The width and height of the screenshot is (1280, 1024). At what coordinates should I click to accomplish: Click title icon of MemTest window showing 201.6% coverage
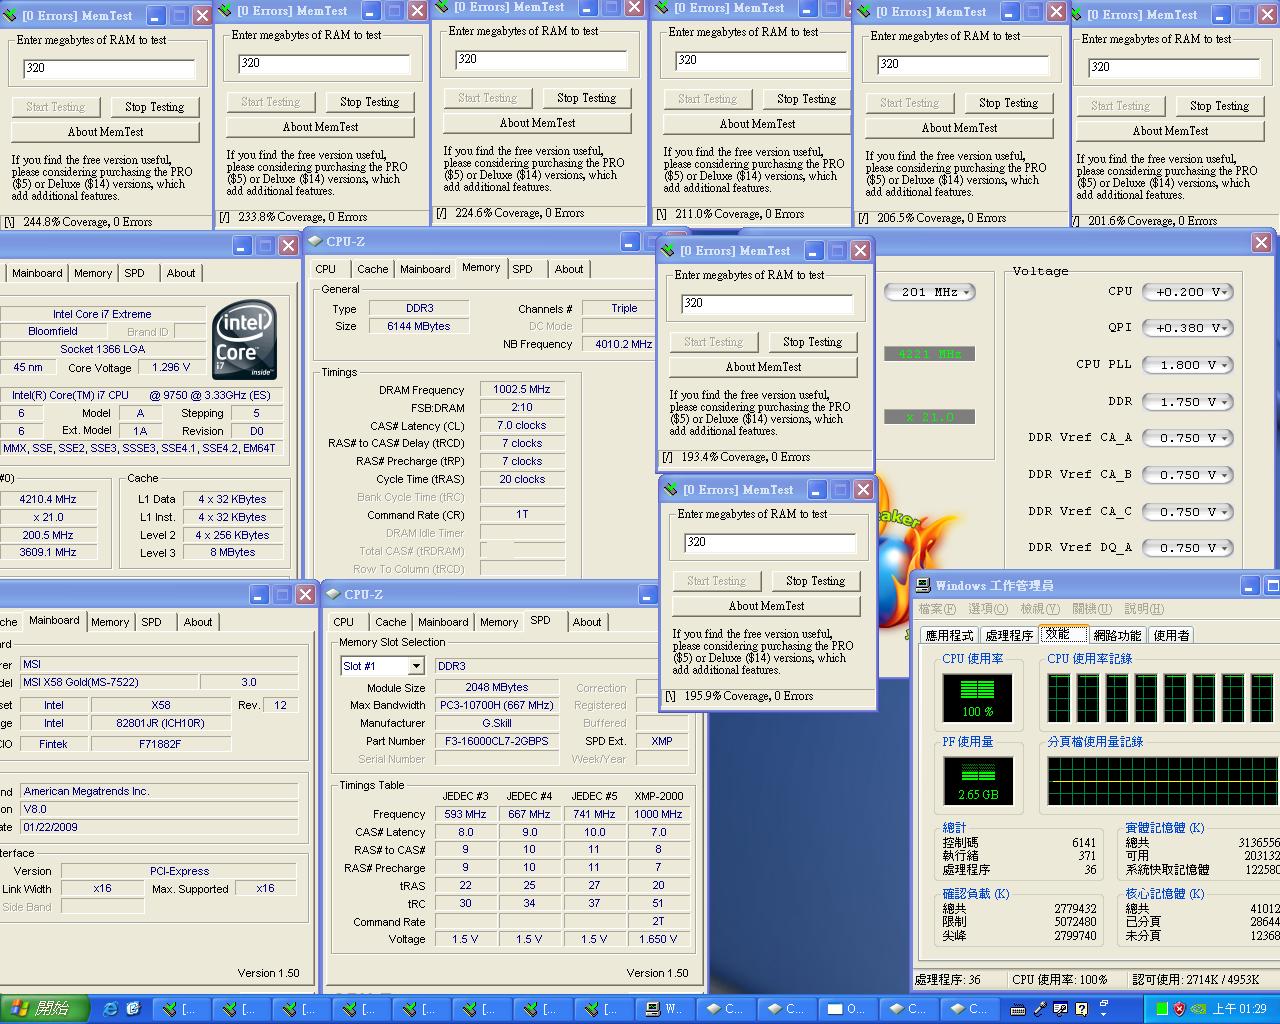coord(1076,14)
